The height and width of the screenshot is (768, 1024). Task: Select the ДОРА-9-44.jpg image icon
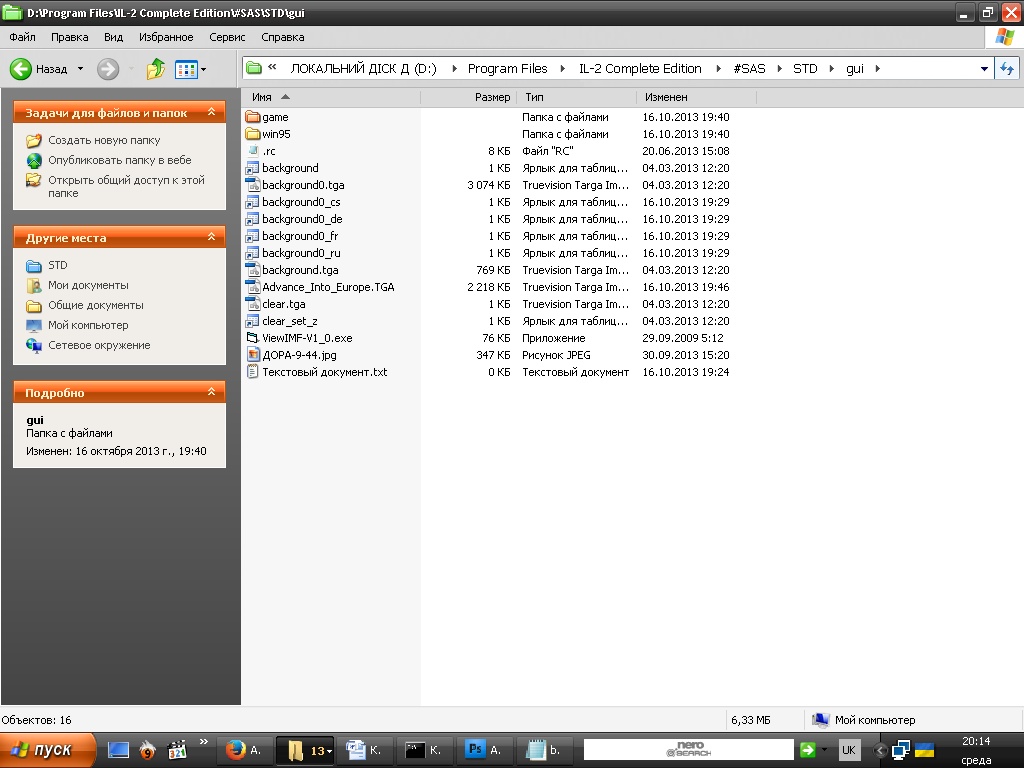click(x=253, y=355)
